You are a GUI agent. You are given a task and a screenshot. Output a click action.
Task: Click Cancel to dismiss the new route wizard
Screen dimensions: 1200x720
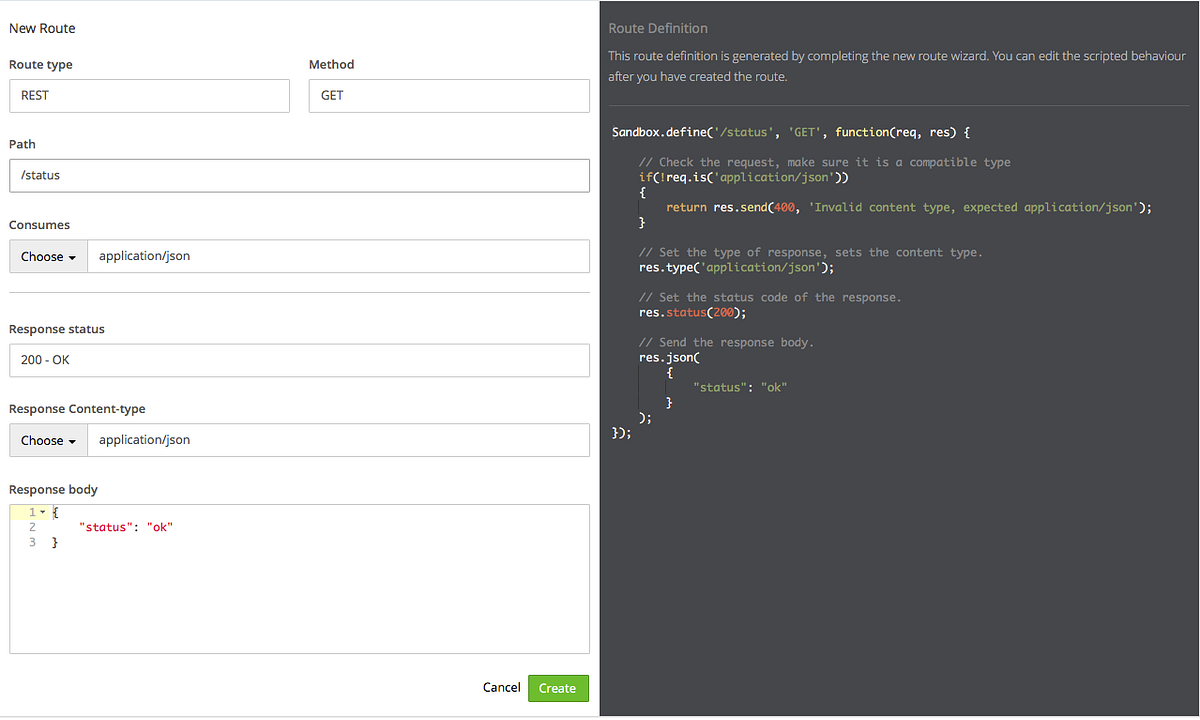501,688
